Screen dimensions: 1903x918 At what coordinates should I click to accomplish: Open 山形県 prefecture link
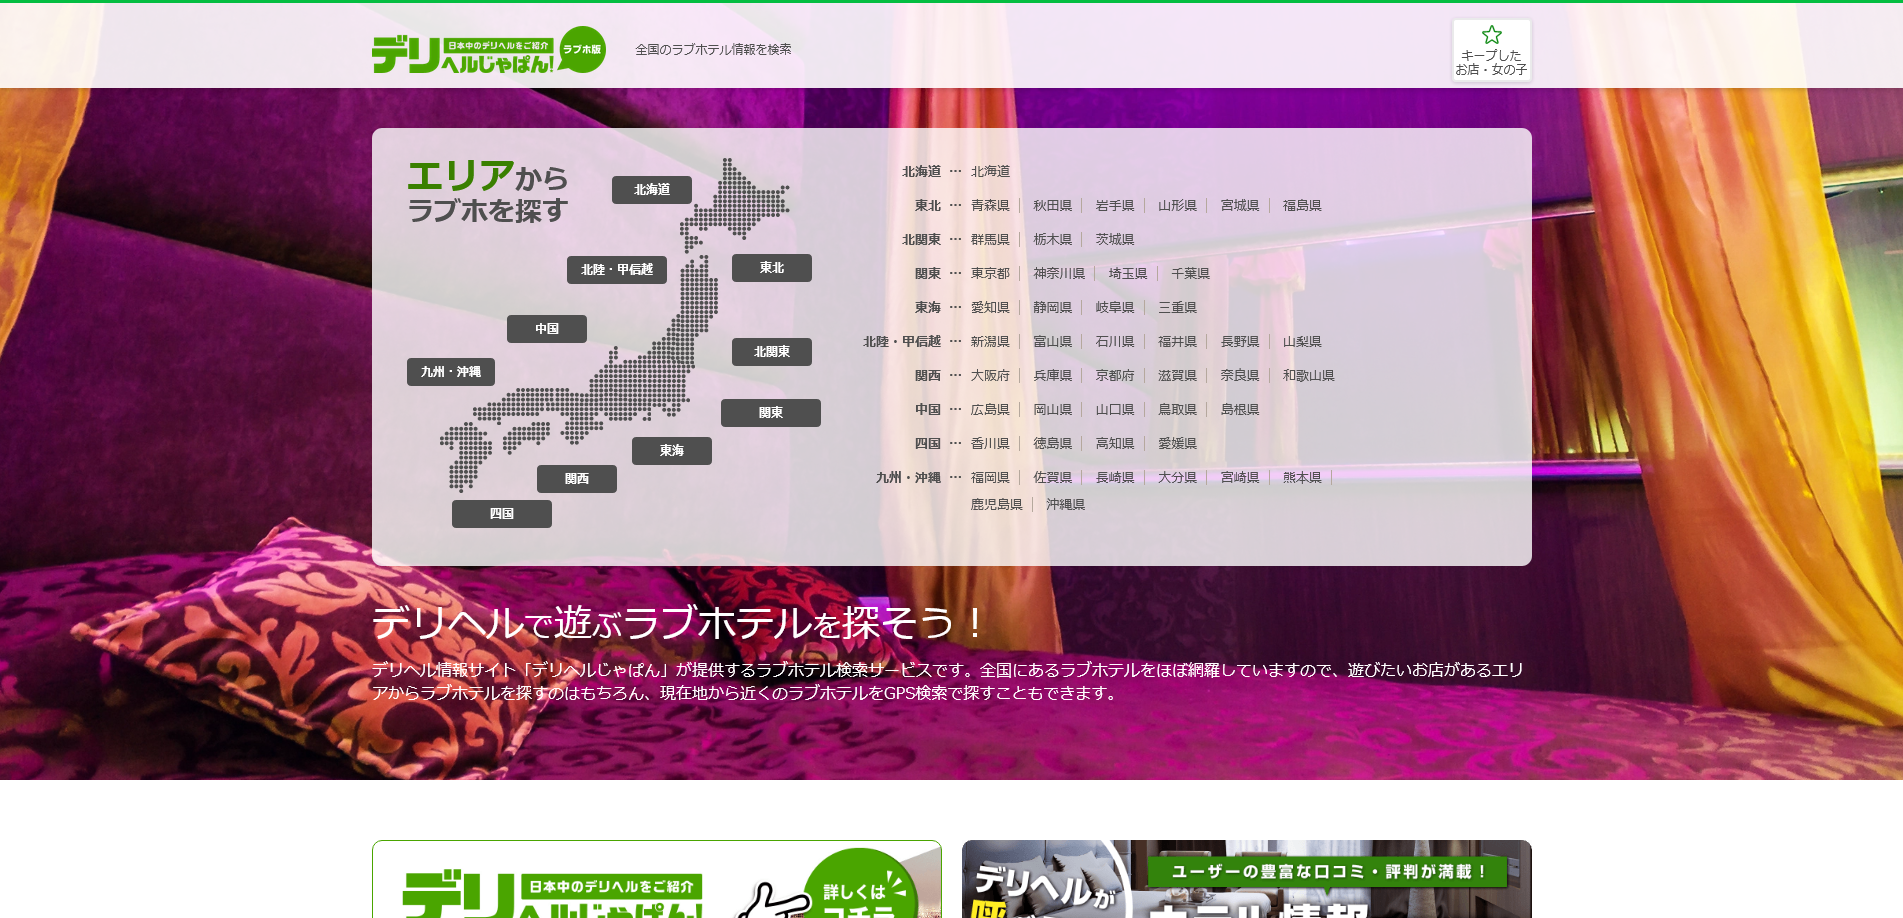1177,206
